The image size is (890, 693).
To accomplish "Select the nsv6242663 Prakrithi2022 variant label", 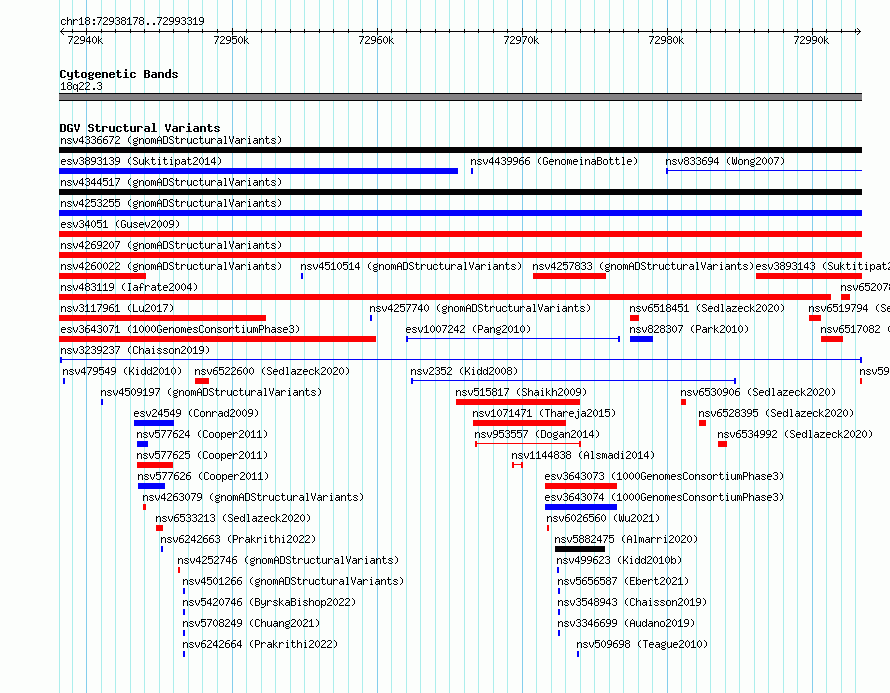I will click(238, 539).
